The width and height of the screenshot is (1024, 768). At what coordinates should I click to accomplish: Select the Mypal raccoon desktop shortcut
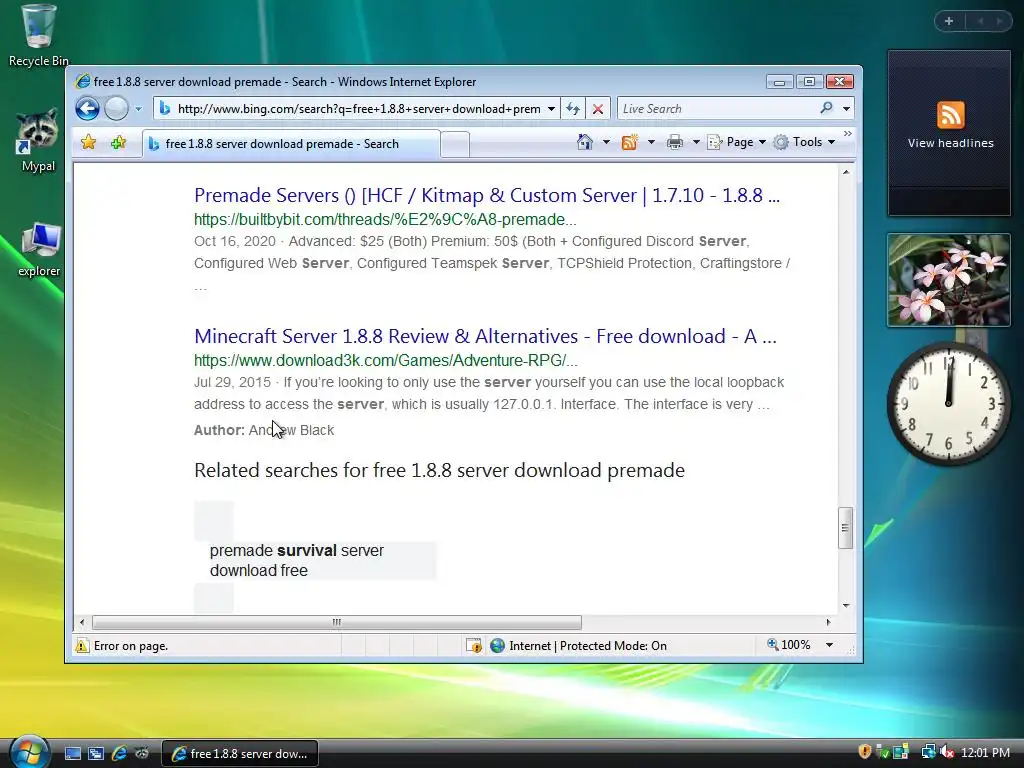coord(38,140)
